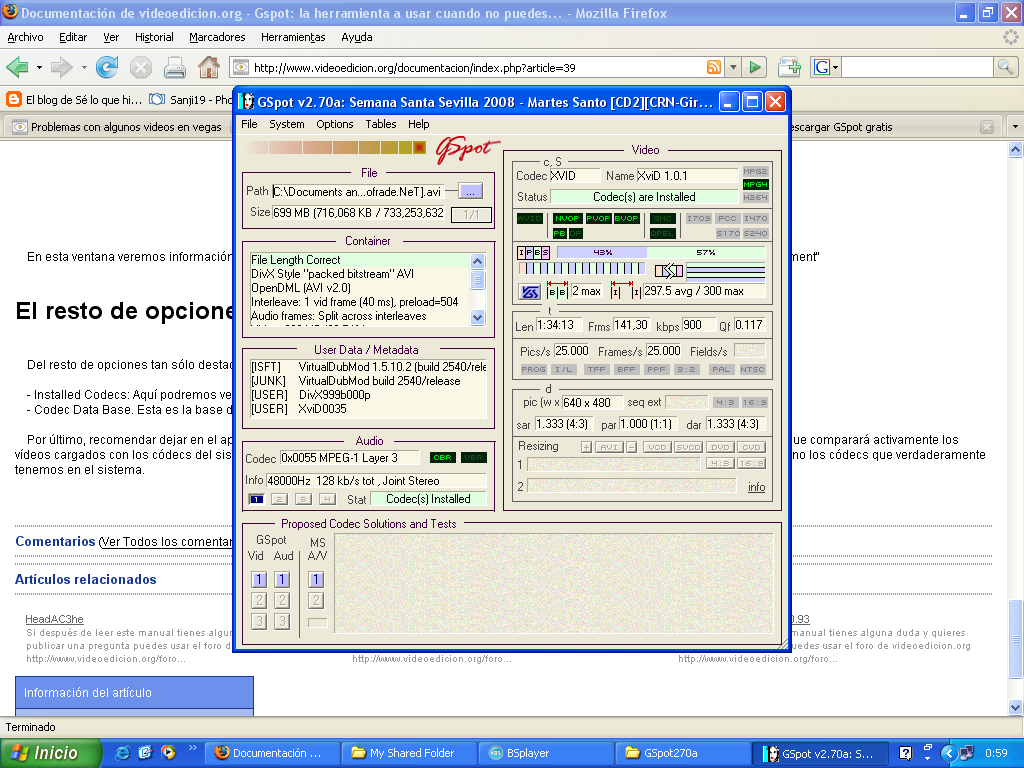Click the Windows Inicio start button
The image size is (1024, 768).
click(51, 753)
